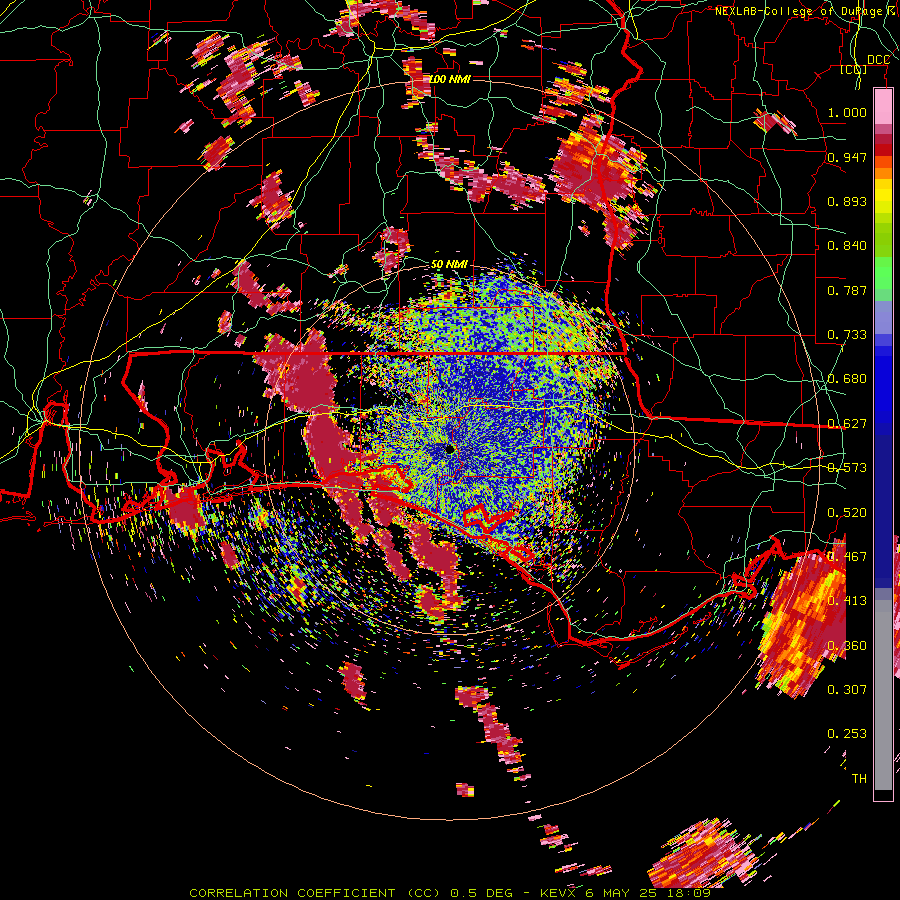The height and width of the screenshot is (900, 900).
Task: Click the 0.413 legend value
Action: tap(847, 601)
